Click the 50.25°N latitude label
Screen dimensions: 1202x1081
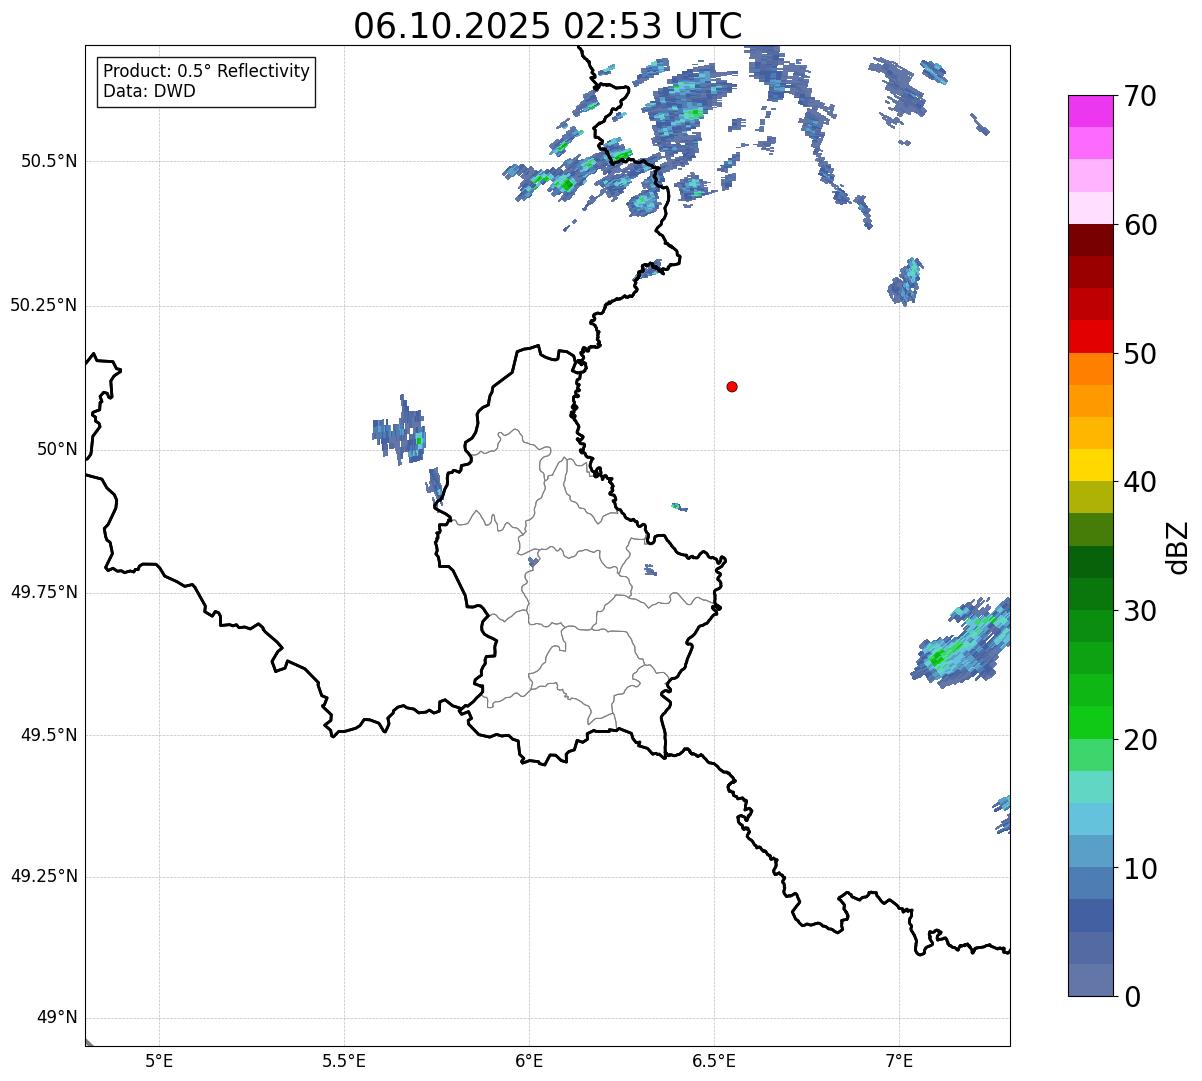pyautogui.click(x=43, y=305)
